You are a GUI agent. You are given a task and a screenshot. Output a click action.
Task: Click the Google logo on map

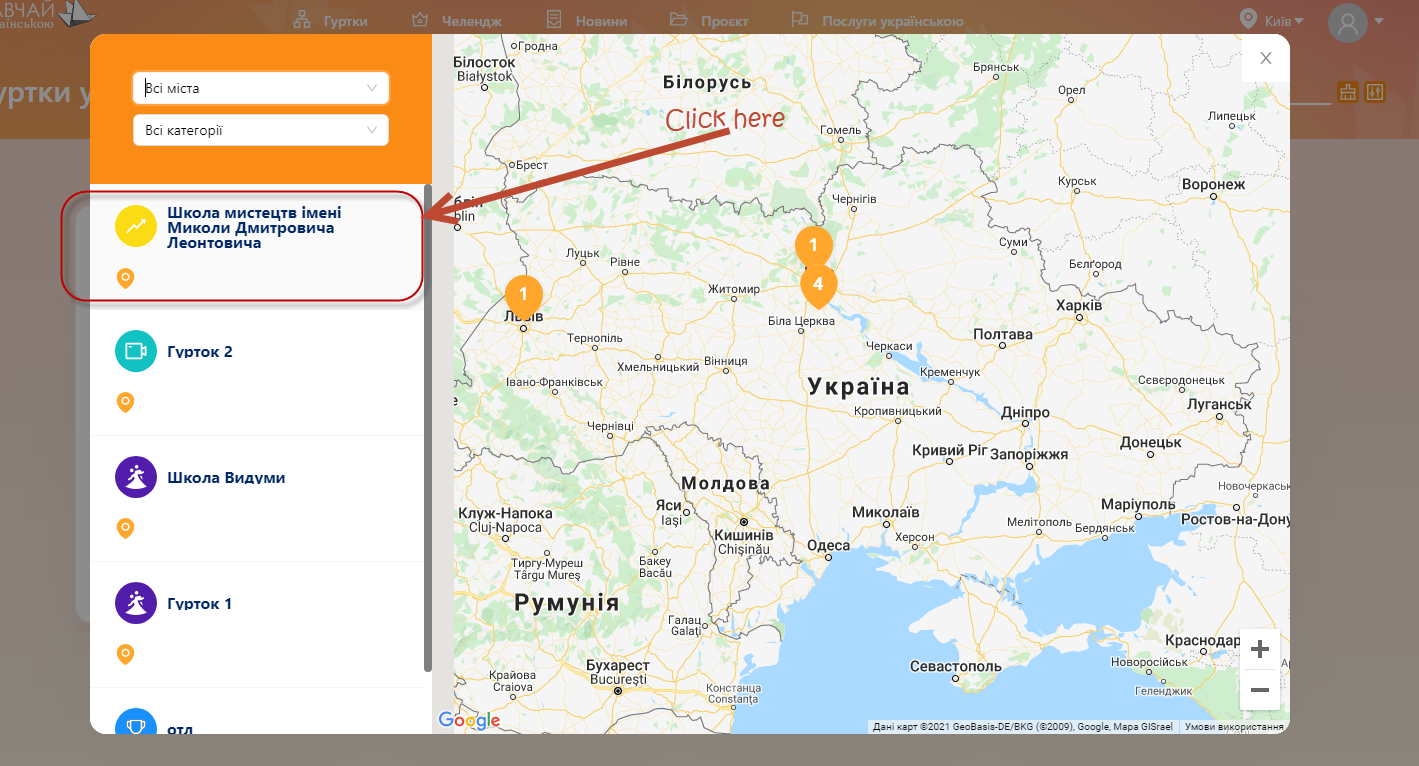469,720
